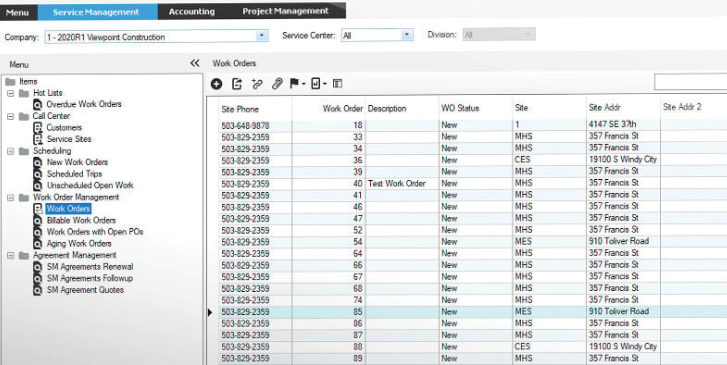Click the Items root folder icon
The height and width of the screenshot is (365, 727).
point(10,82)
